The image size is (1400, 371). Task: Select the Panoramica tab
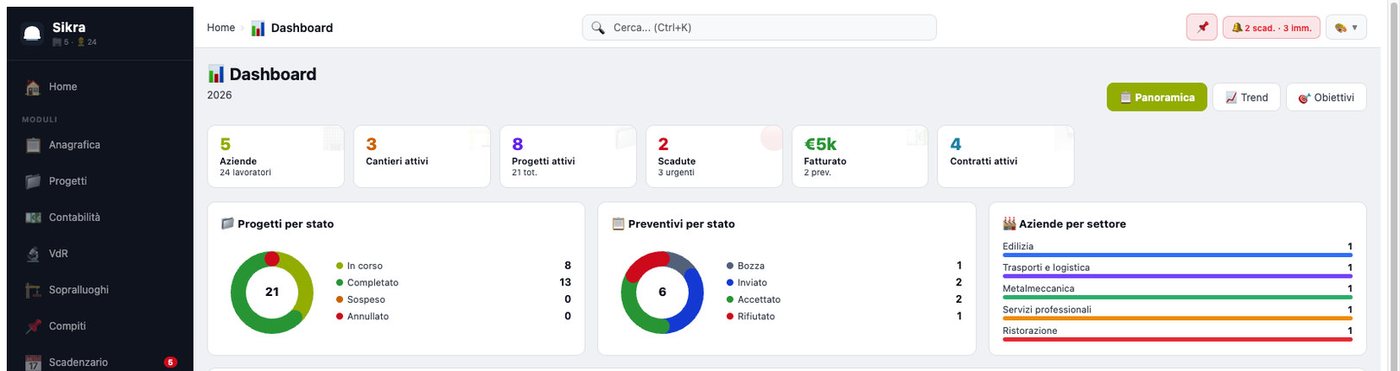pos(1157,97)
